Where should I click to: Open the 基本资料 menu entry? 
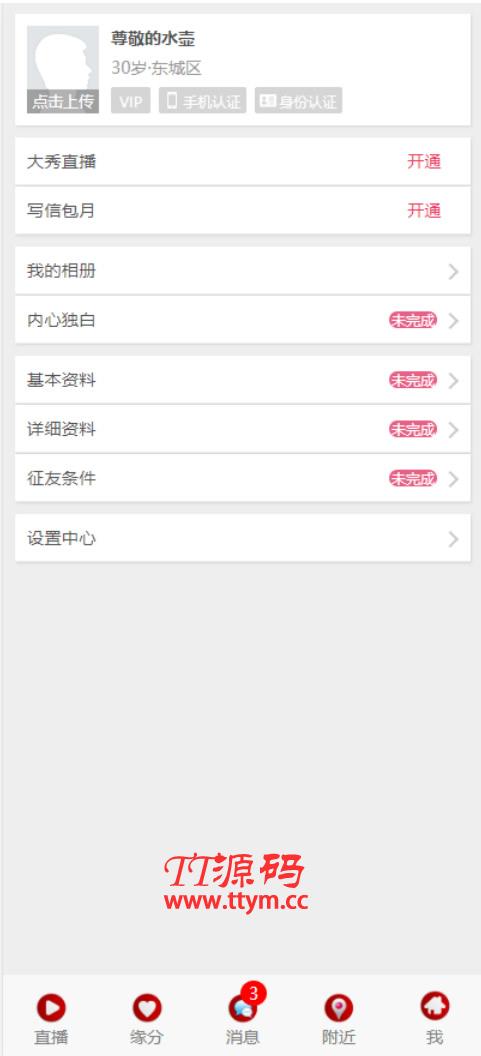[x=243, y=381]
